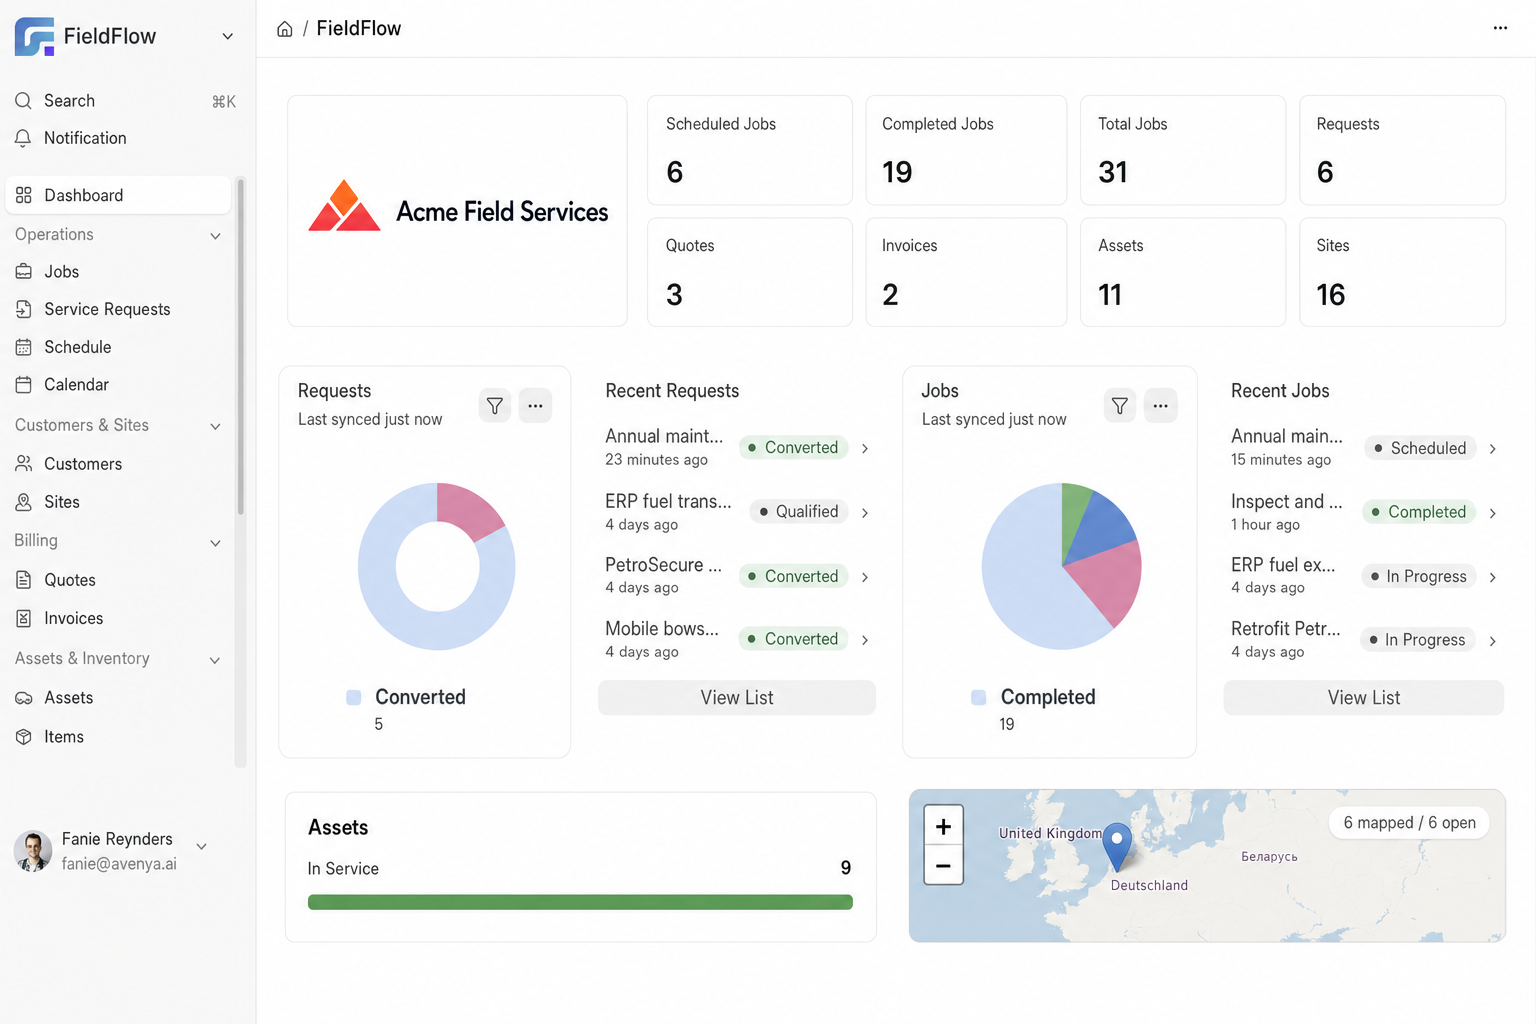Image resolution: width=1536 pixels, height=1024 pixels.
Task: Open the top-right more options menu
Action: (x=1500, y=28)
